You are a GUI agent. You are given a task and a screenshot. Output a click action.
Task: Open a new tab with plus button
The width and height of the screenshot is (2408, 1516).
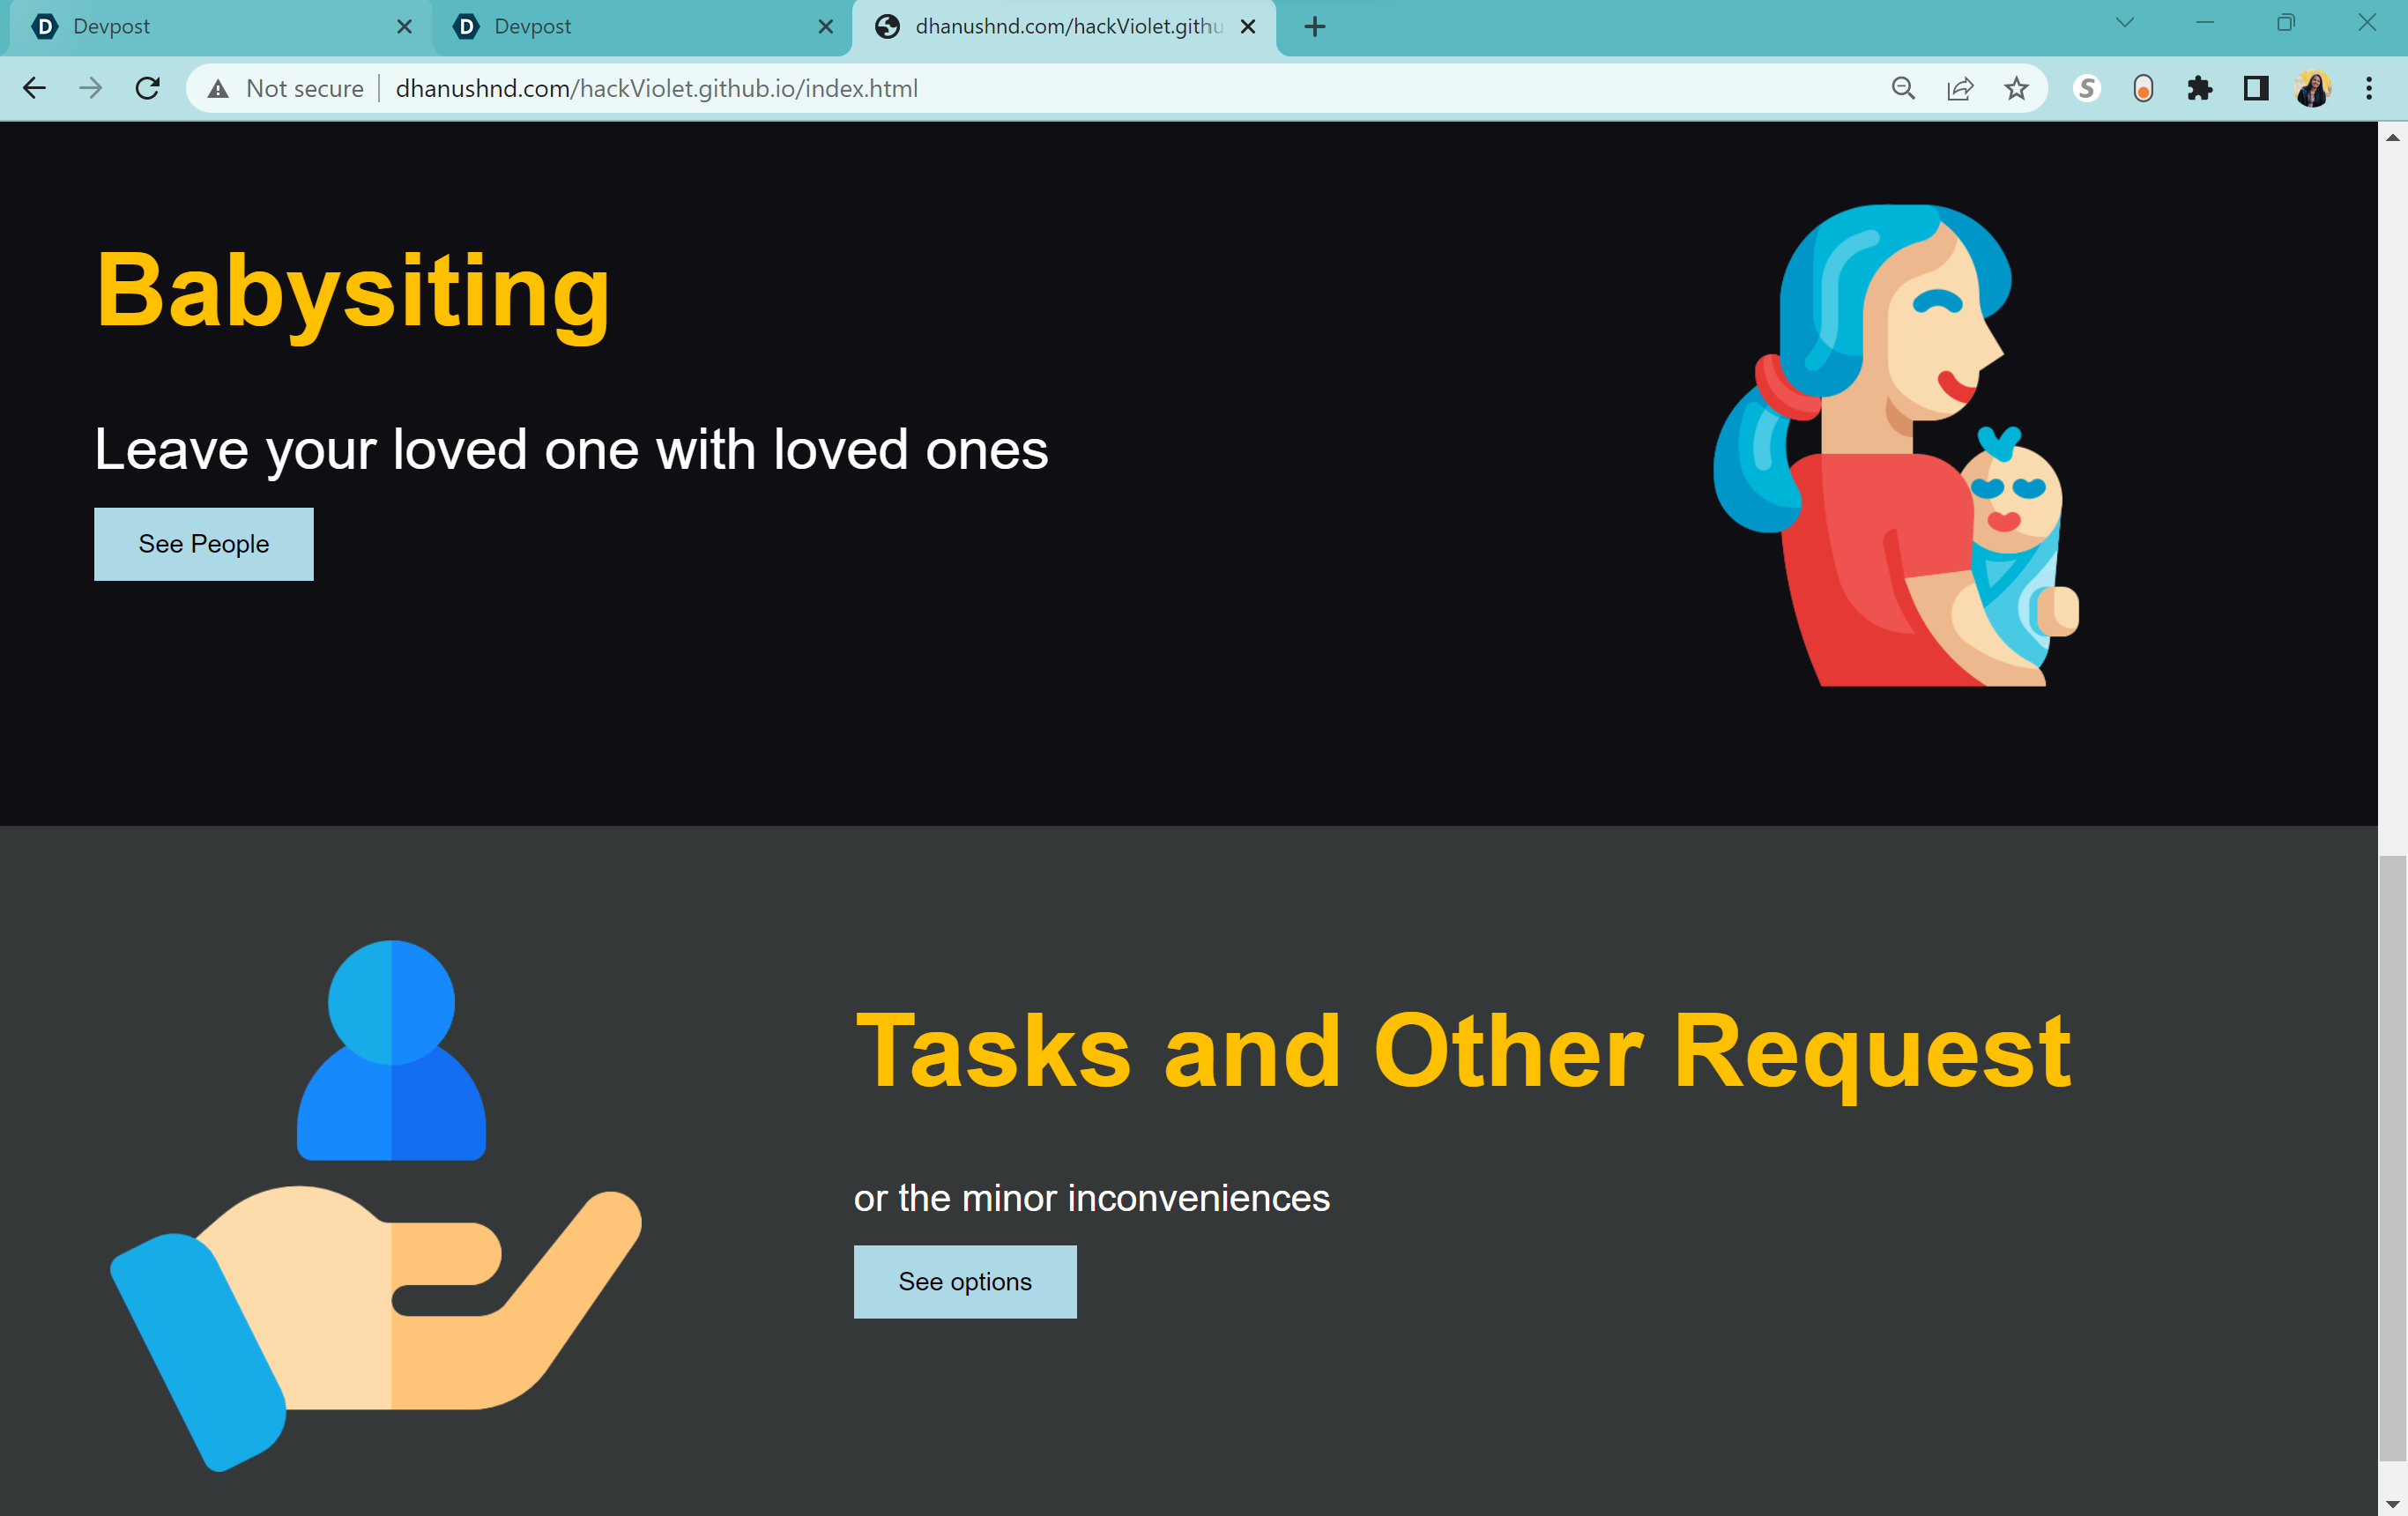[x=1315, y=27]
